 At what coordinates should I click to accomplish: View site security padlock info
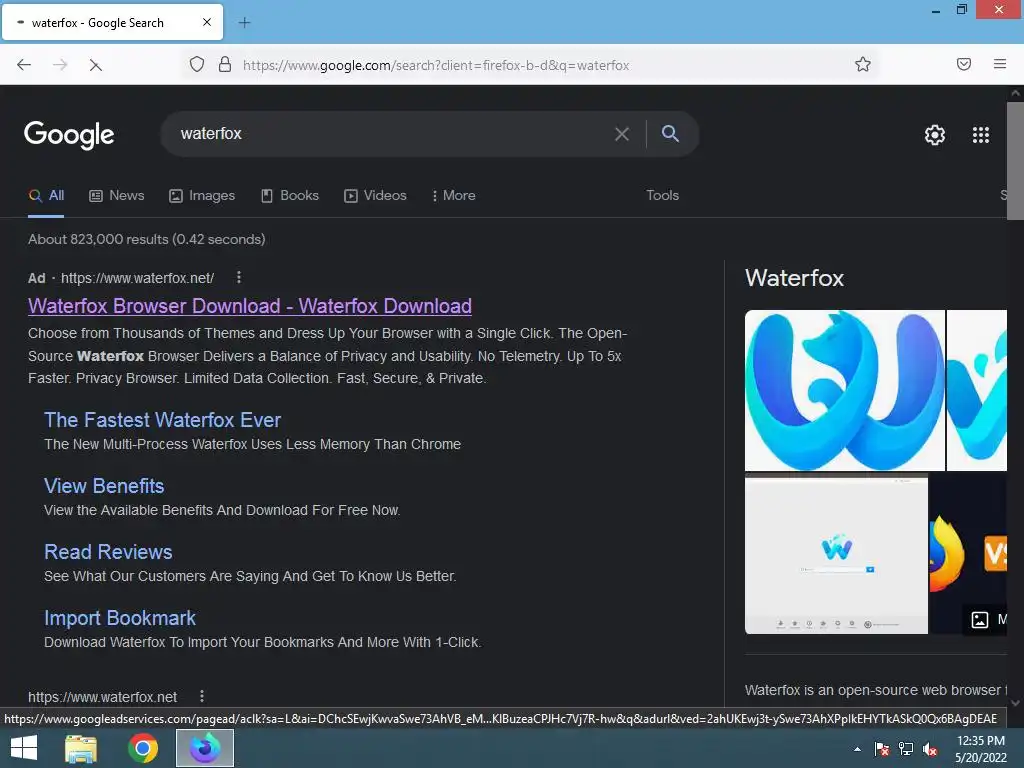225,64
